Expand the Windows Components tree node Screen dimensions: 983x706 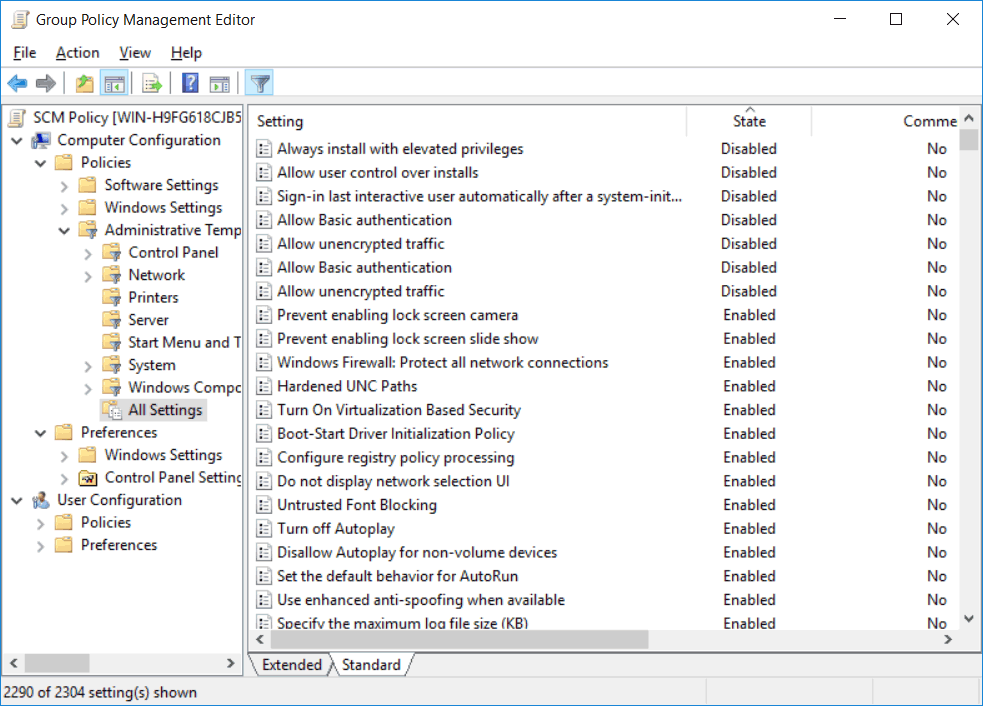click(88, 389)
